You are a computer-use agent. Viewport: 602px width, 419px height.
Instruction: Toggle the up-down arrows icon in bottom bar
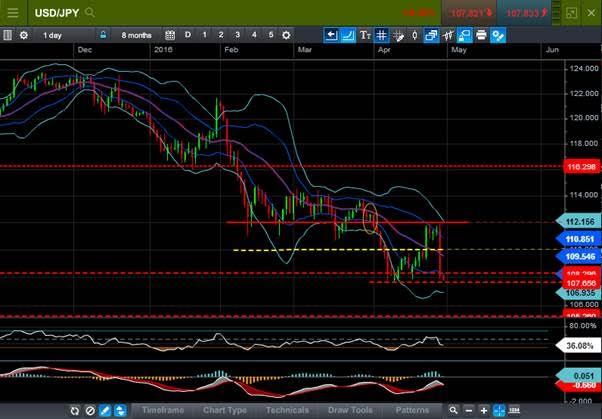(x=120, y=411)
